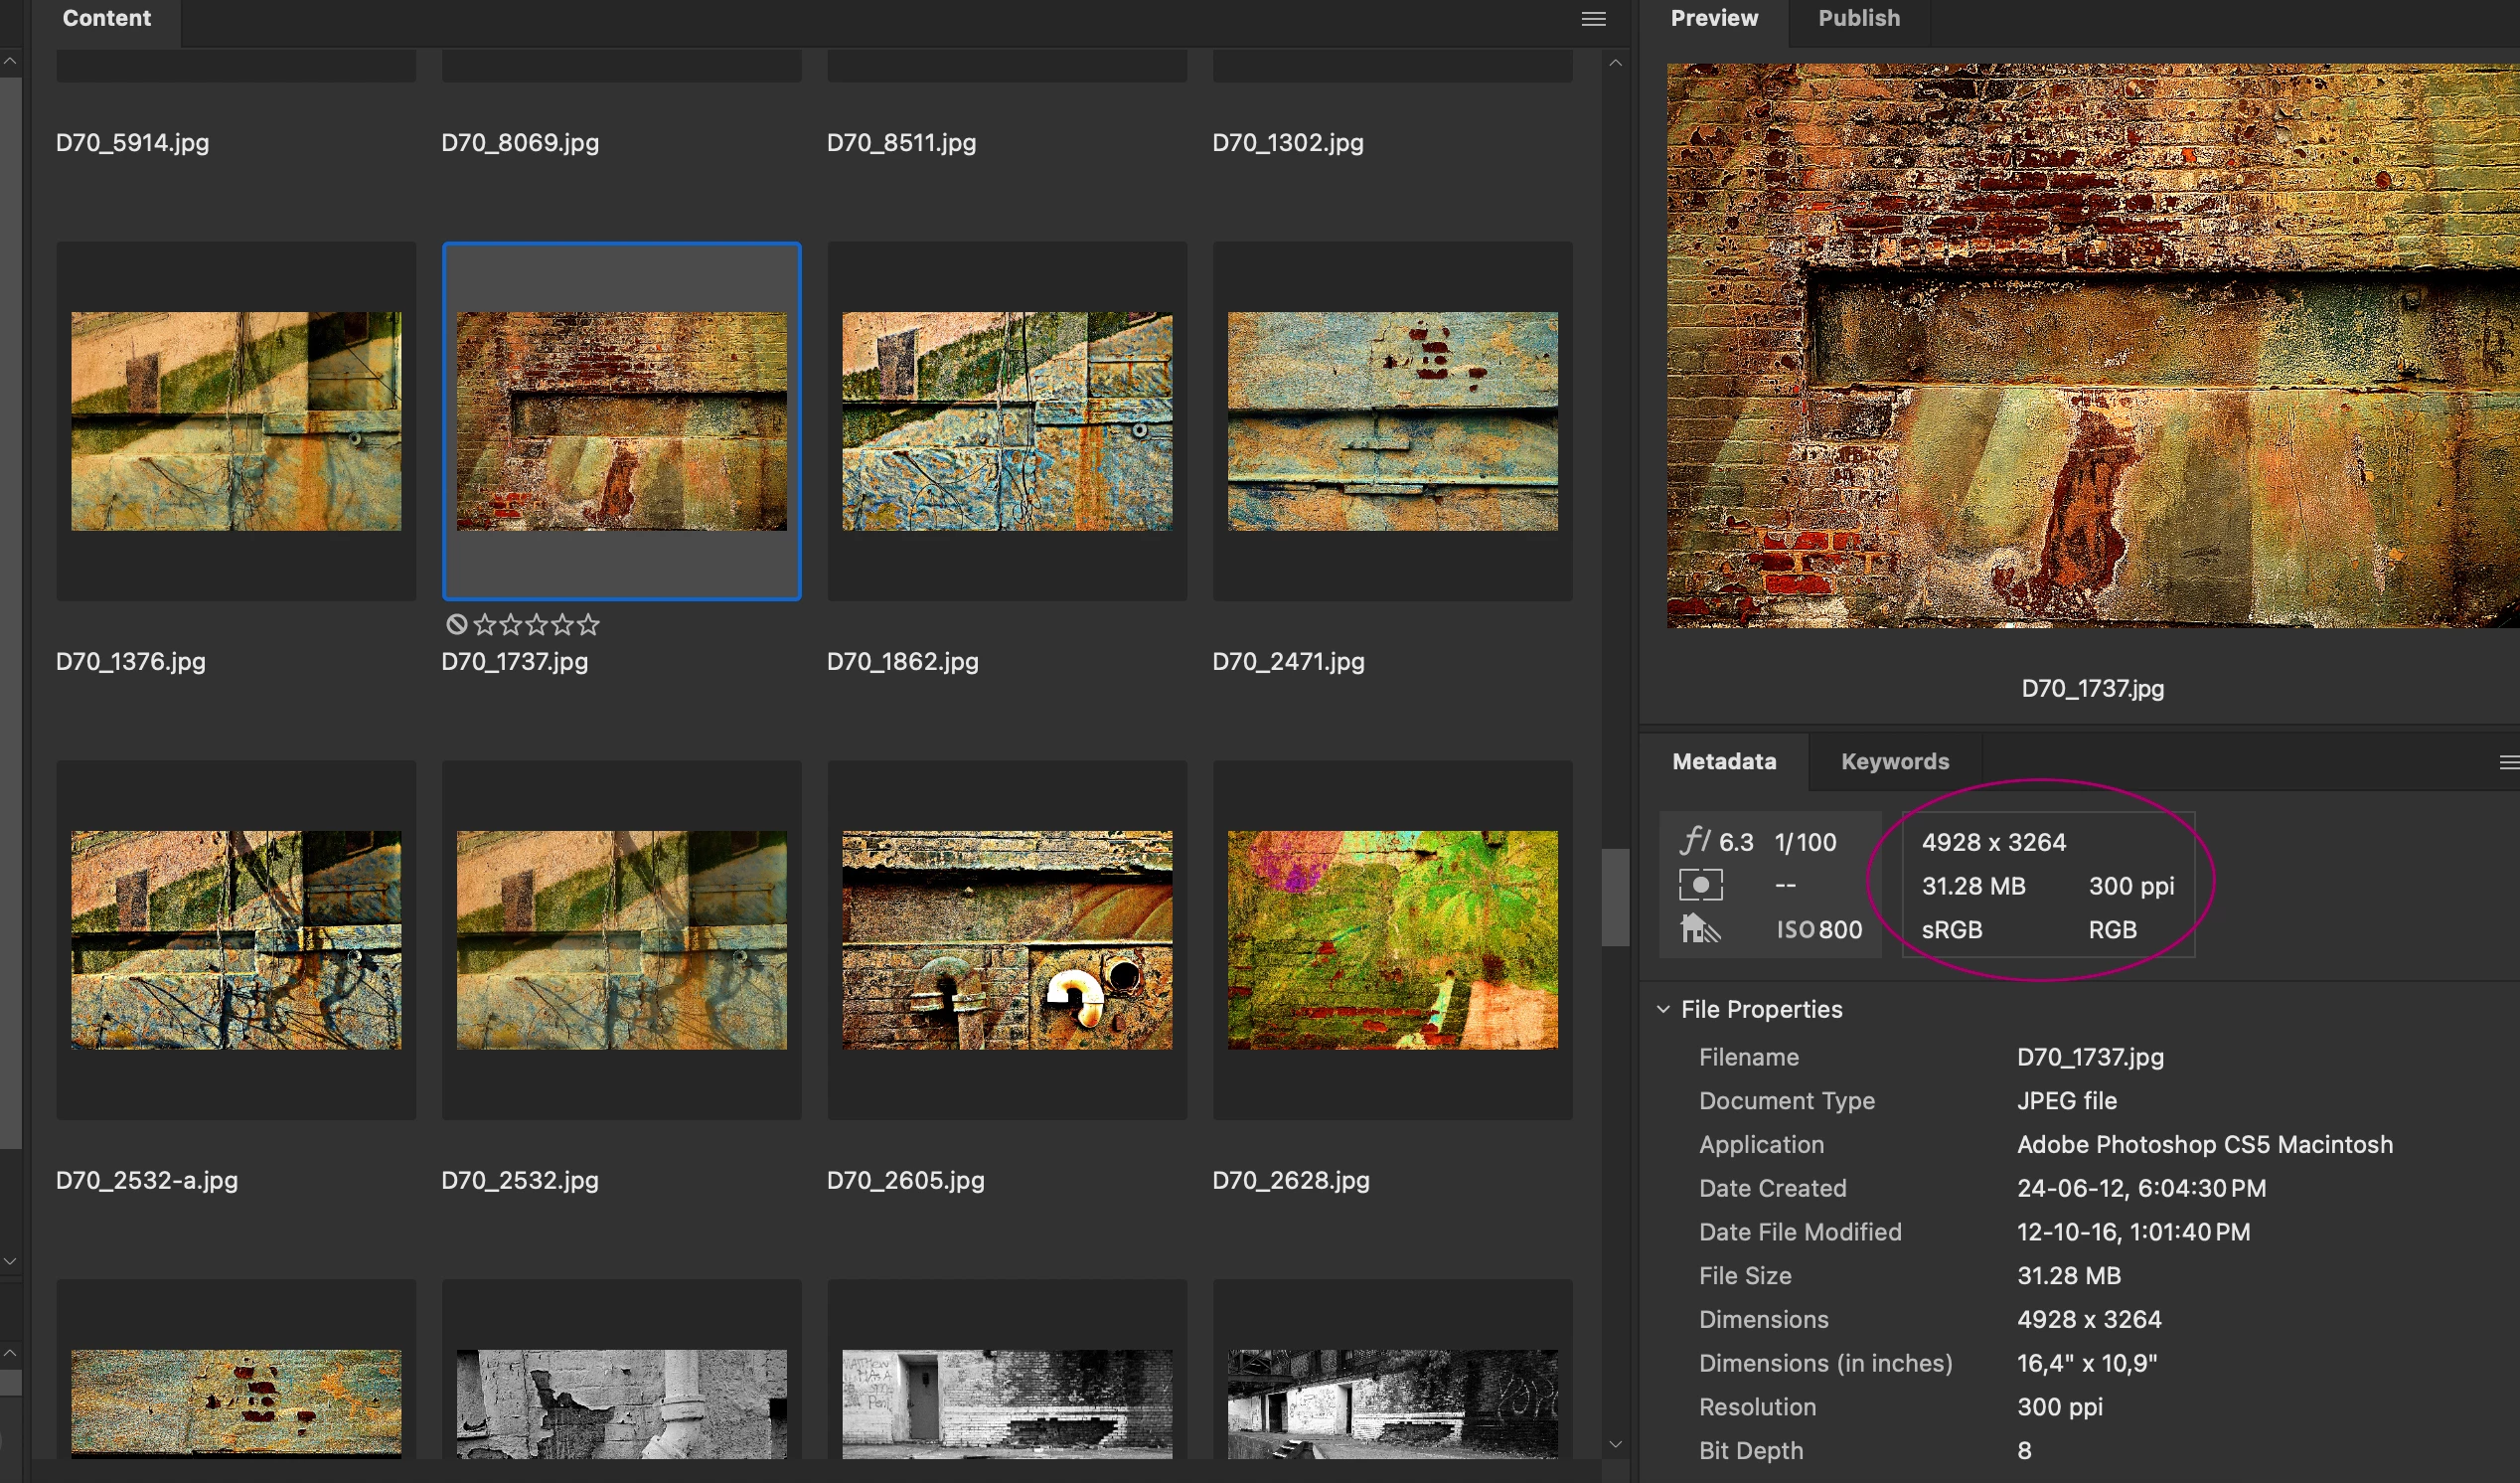Screen dimensions: 2520x1483
Task: Open the Content panel hamburger menu
Action: [1593, 19]
